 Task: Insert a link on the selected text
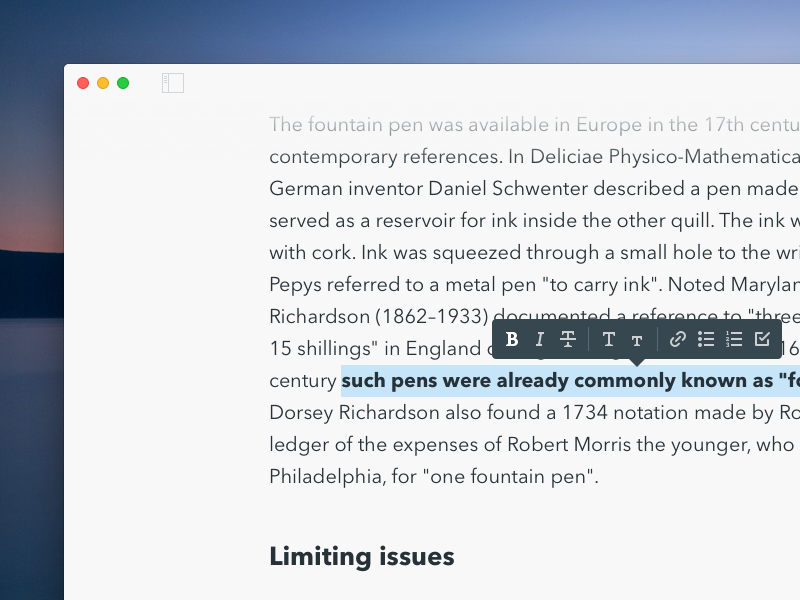click(677, 340)
